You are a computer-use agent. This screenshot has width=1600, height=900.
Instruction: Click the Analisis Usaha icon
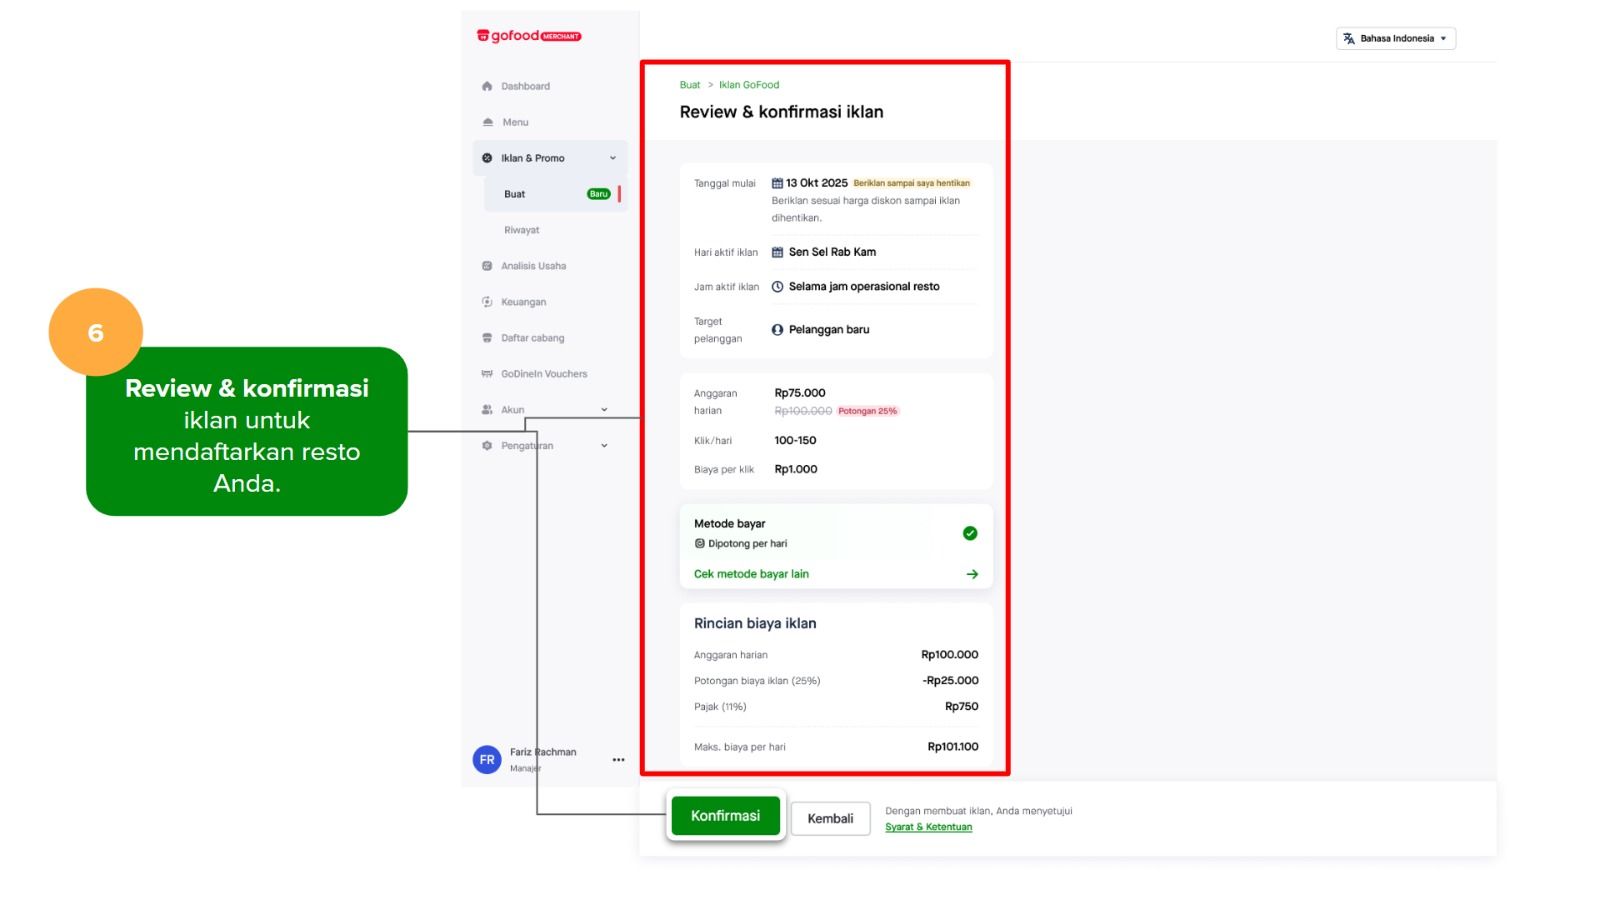487,266
